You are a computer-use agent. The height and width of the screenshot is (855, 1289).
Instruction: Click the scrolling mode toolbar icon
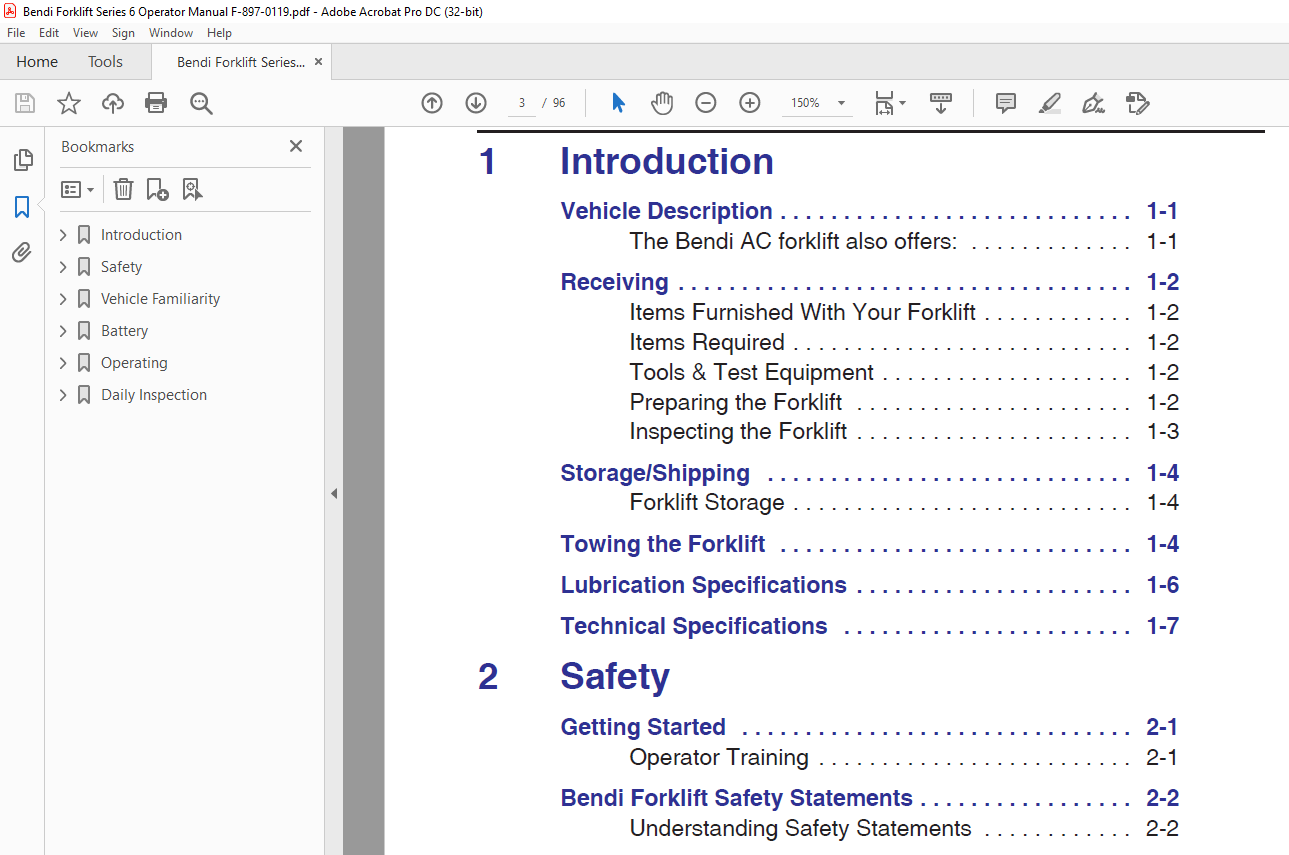pyautogui.click(x=941, y=103)
